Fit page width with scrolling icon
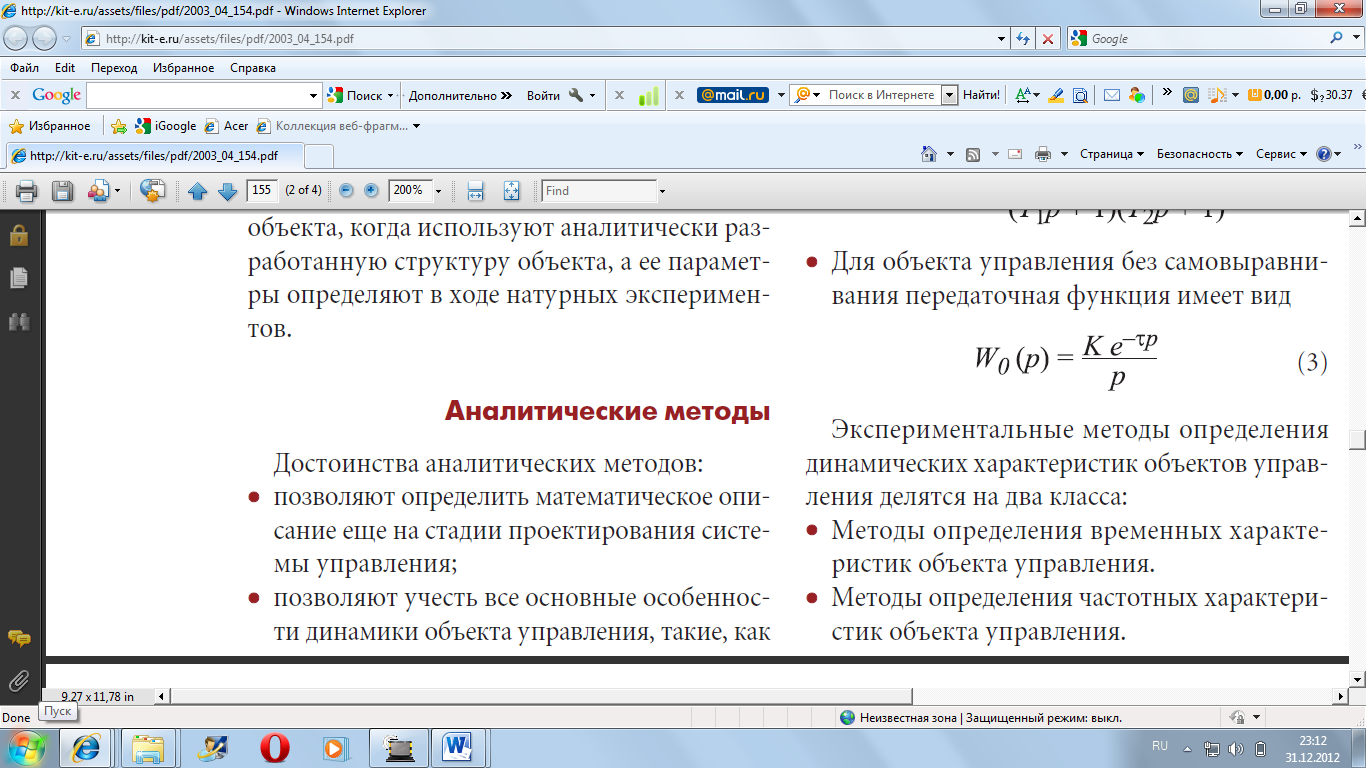This screenshot has height=768, width=1366. tap(476, 191)
